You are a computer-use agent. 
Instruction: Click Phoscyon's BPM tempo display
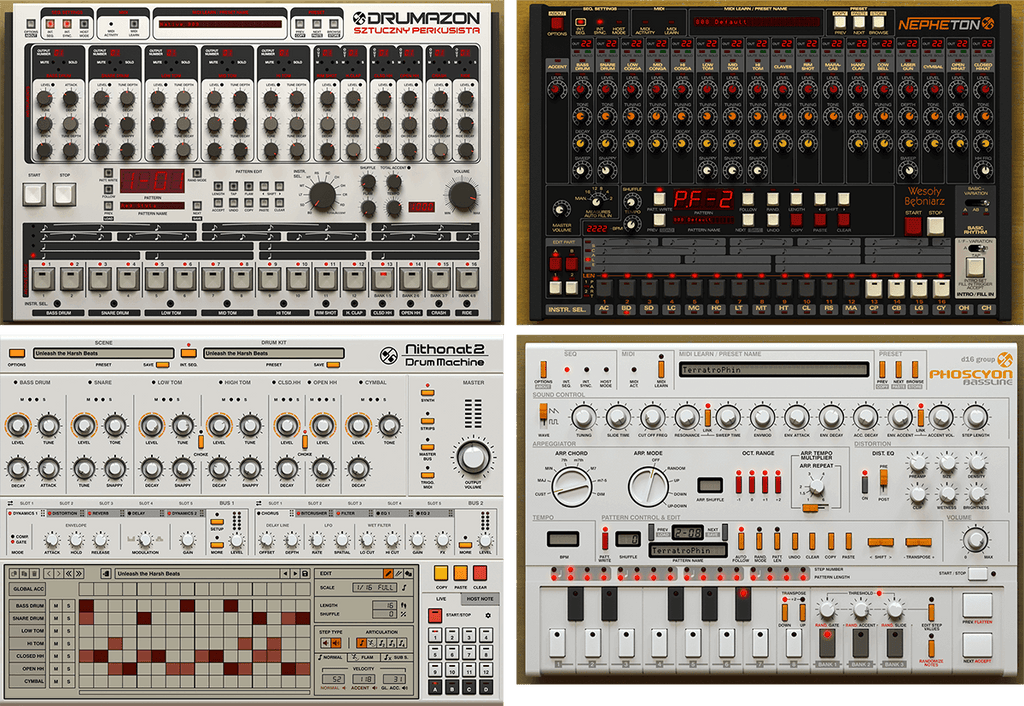563,539
